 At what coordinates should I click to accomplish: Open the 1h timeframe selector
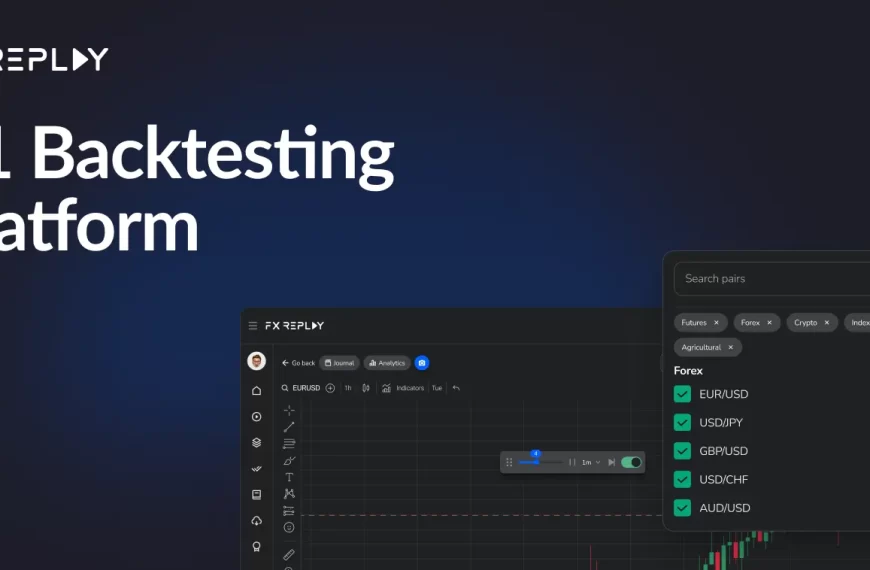[x=348, y=388]
